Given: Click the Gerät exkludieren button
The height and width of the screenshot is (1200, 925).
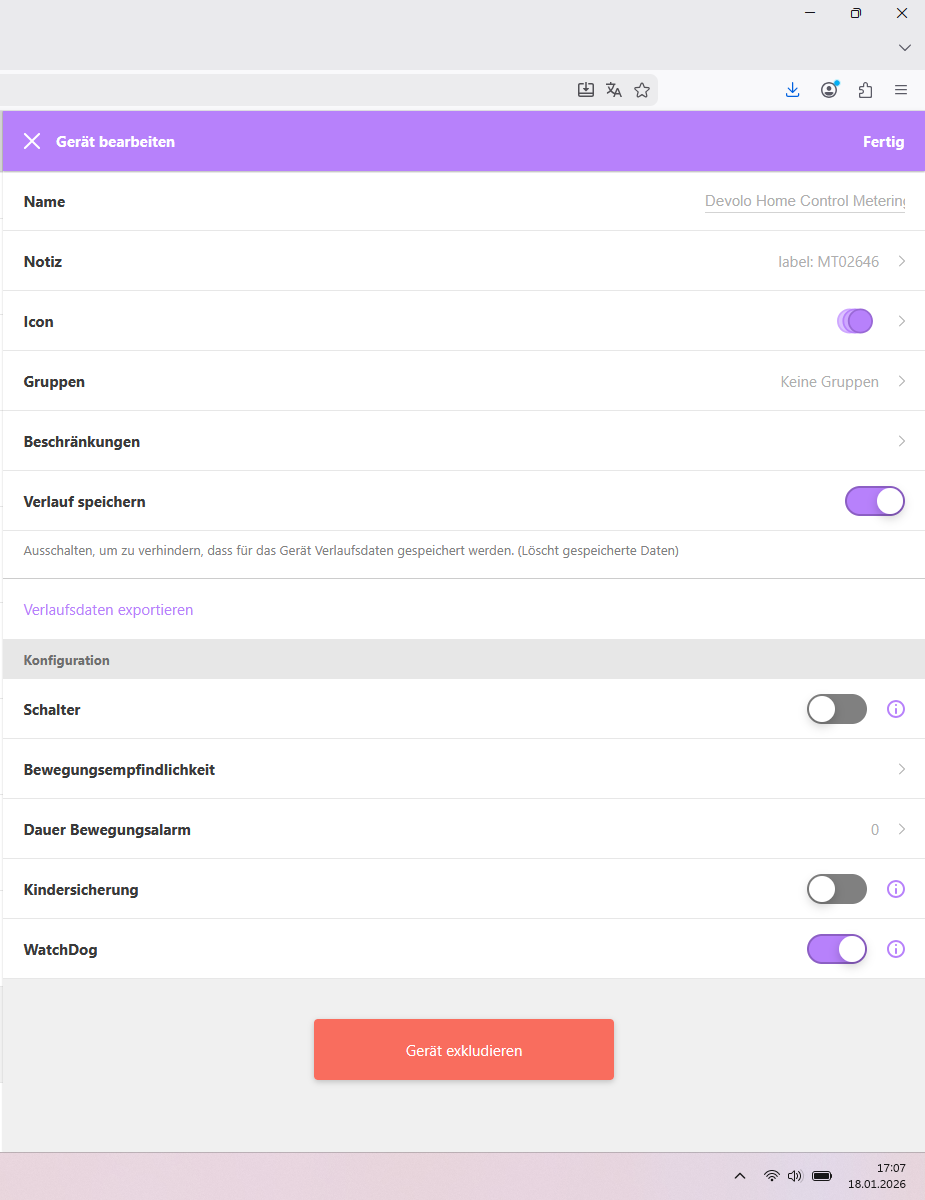Looking at the screenshot, I should click(x=464, y=1050).
